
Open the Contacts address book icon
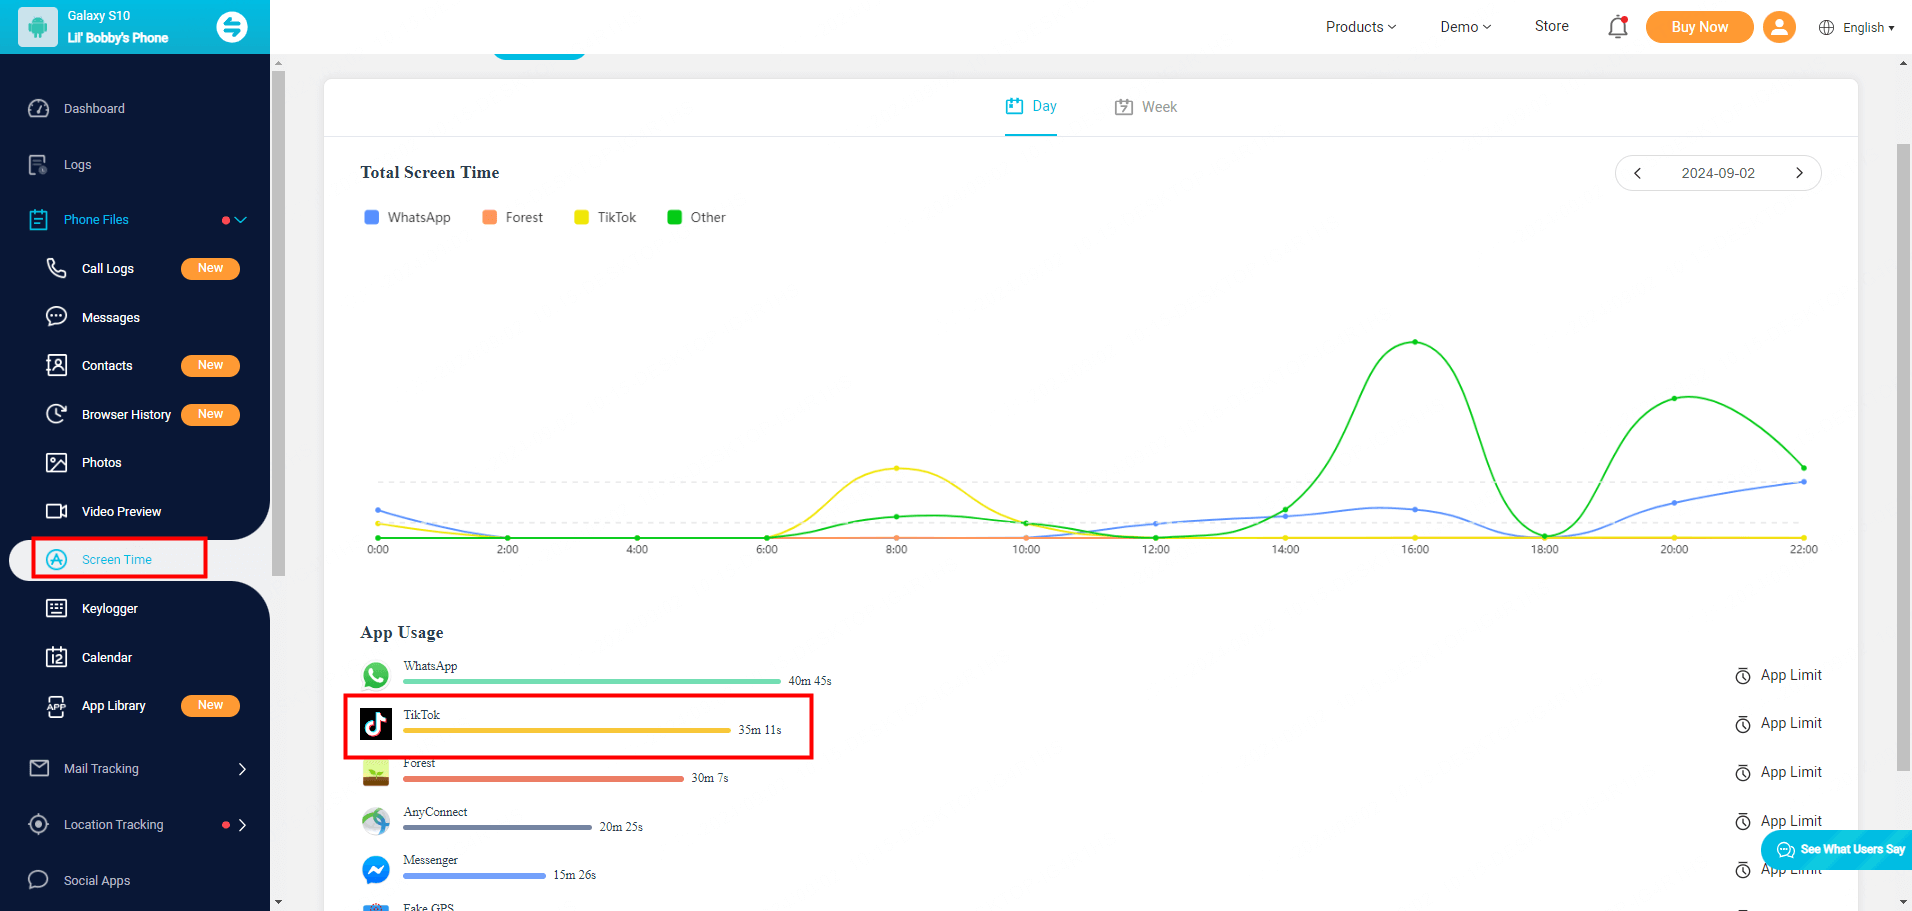point(57,365)
